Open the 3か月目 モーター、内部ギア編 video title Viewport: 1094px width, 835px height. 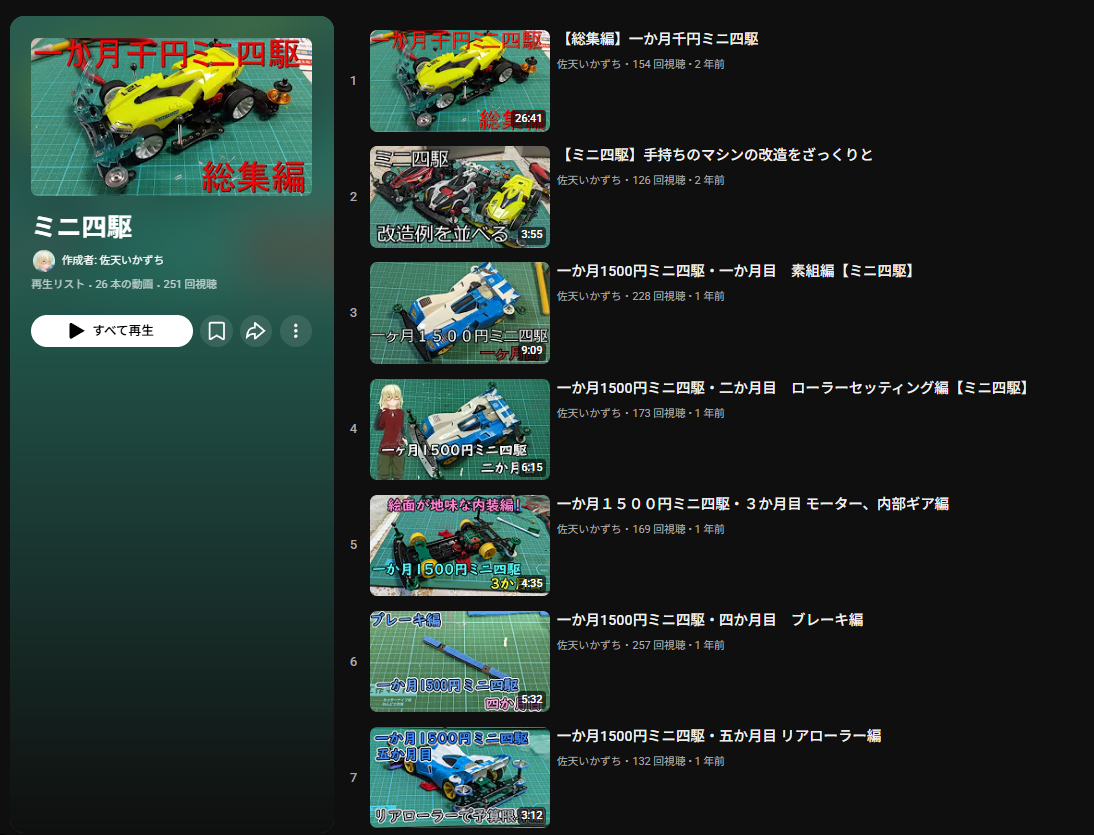752,504
